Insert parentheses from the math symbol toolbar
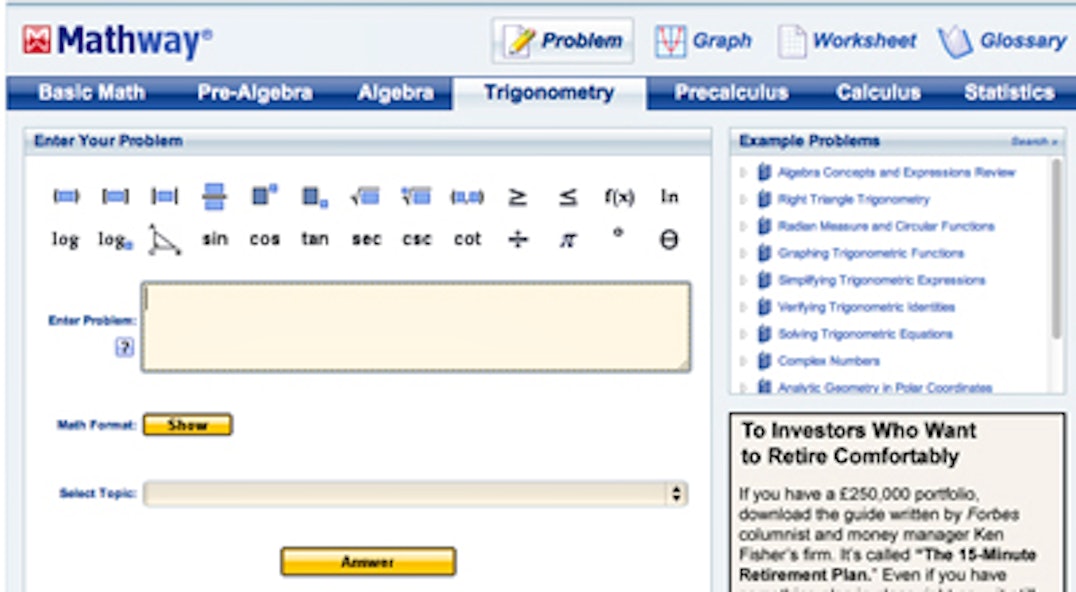Viewport: 1076px width, 592px height. pyautogui.click(x=66, y=197)
